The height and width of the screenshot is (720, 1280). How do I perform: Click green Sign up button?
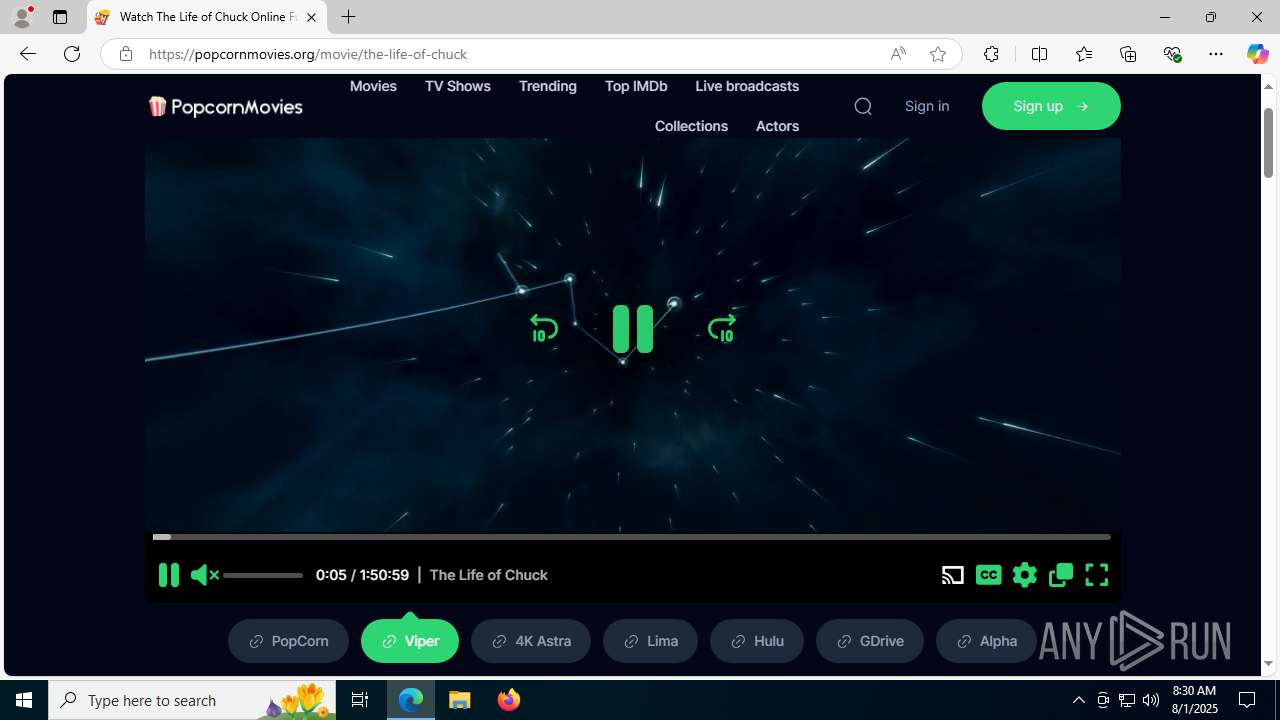pos(1051,106)
